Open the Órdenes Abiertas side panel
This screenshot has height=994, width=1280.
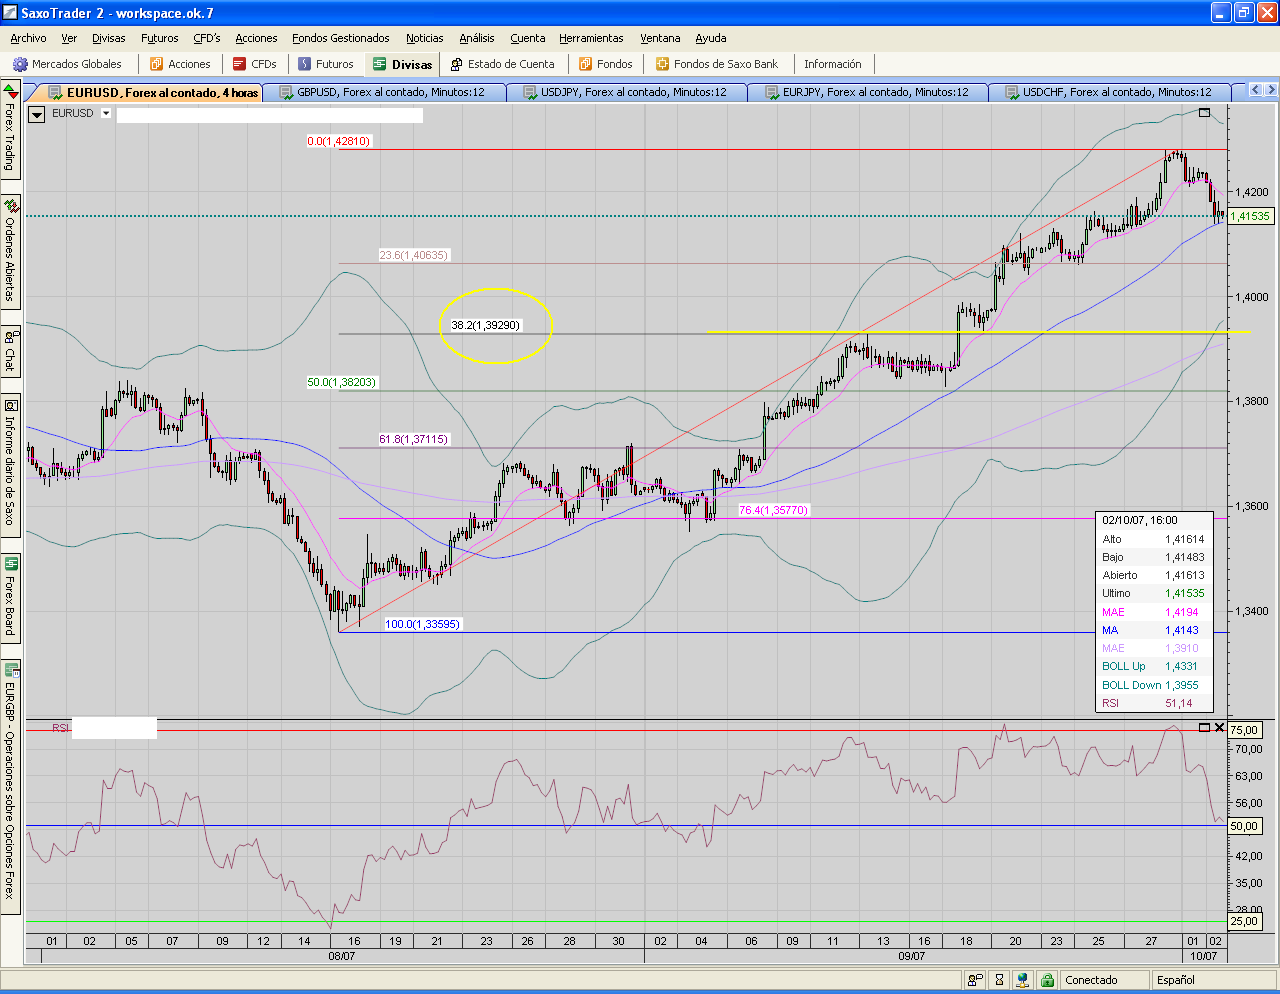tap(10, 250)
